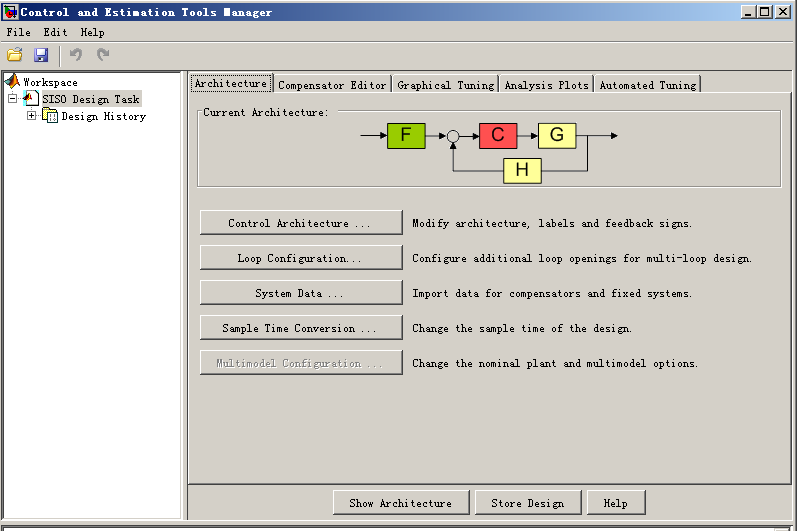Close the Control and Estimation Tools Manager window
This screenshot has height=531, width=797.
click(x=783, y=12)
